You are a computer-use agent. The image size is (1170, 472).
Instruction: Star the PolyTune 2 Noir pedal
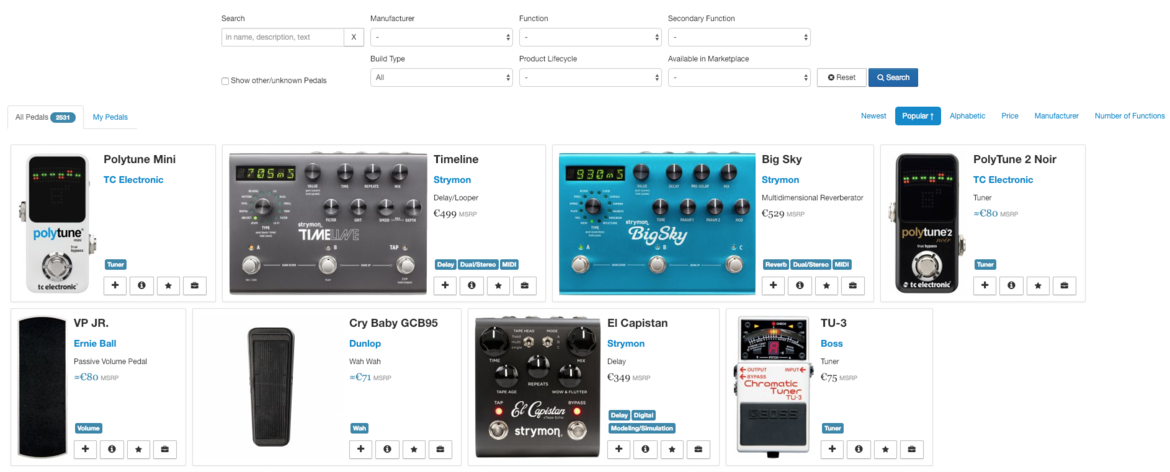(x=1038, y=285)
